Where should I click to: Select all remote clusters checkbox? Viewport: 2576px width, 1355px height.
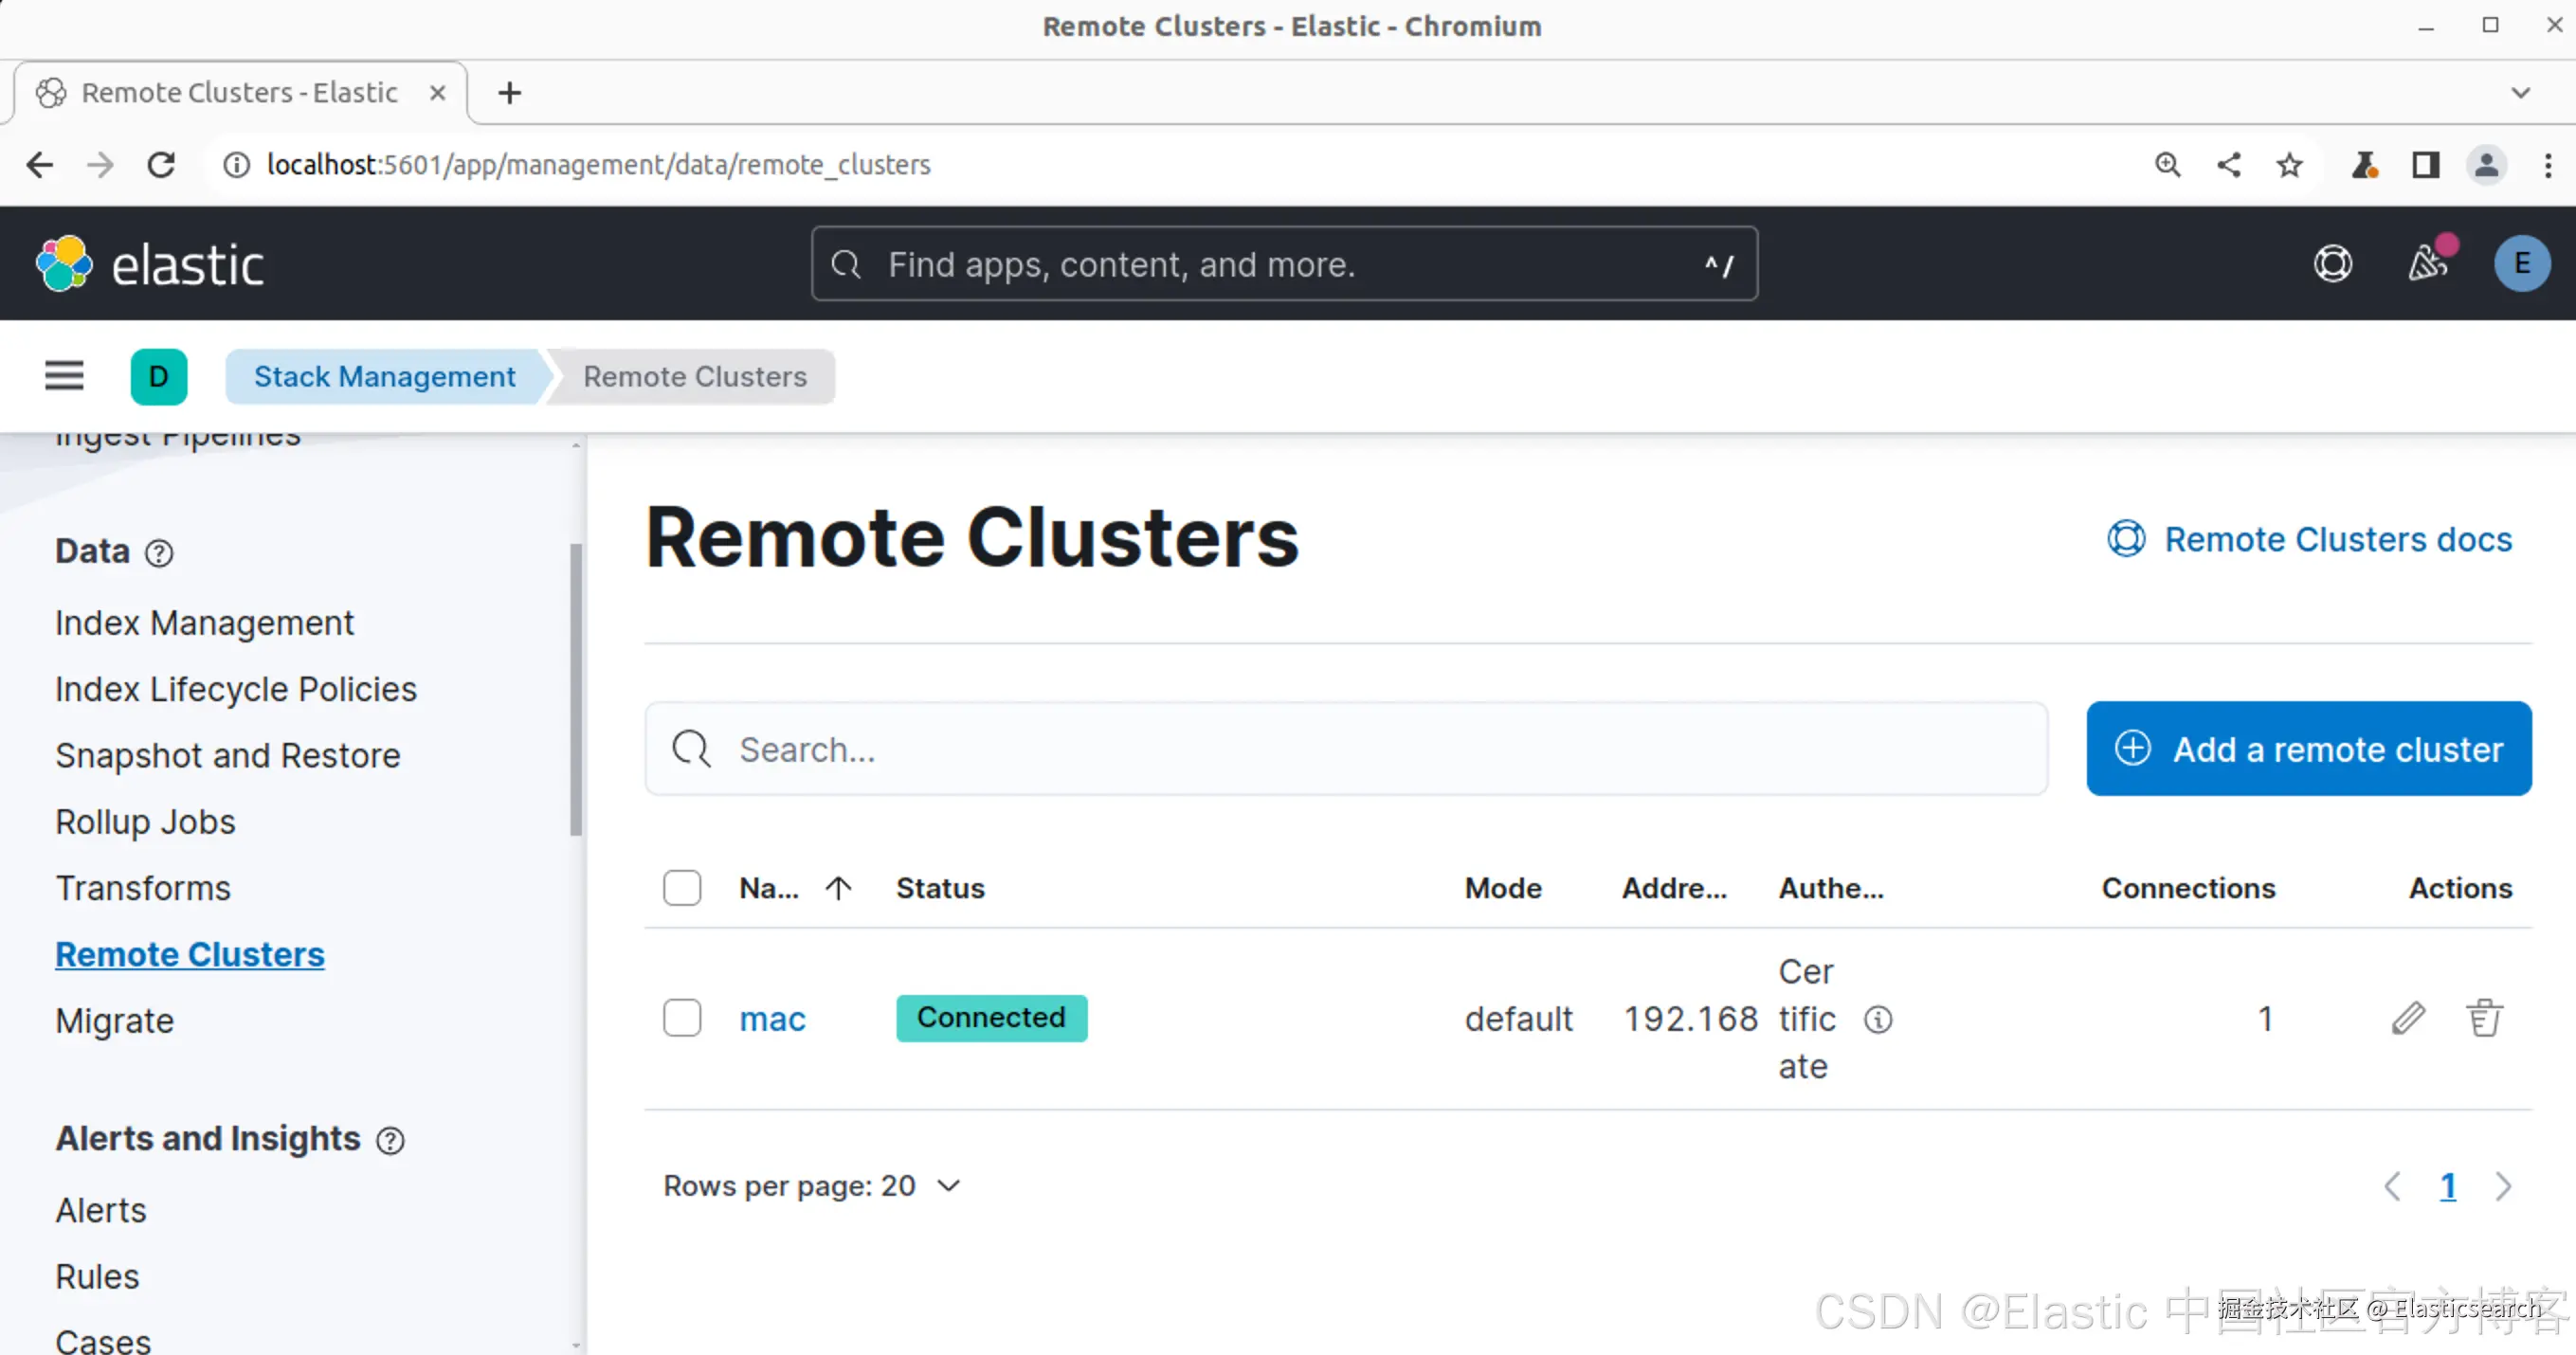click(x=682, y=888)
